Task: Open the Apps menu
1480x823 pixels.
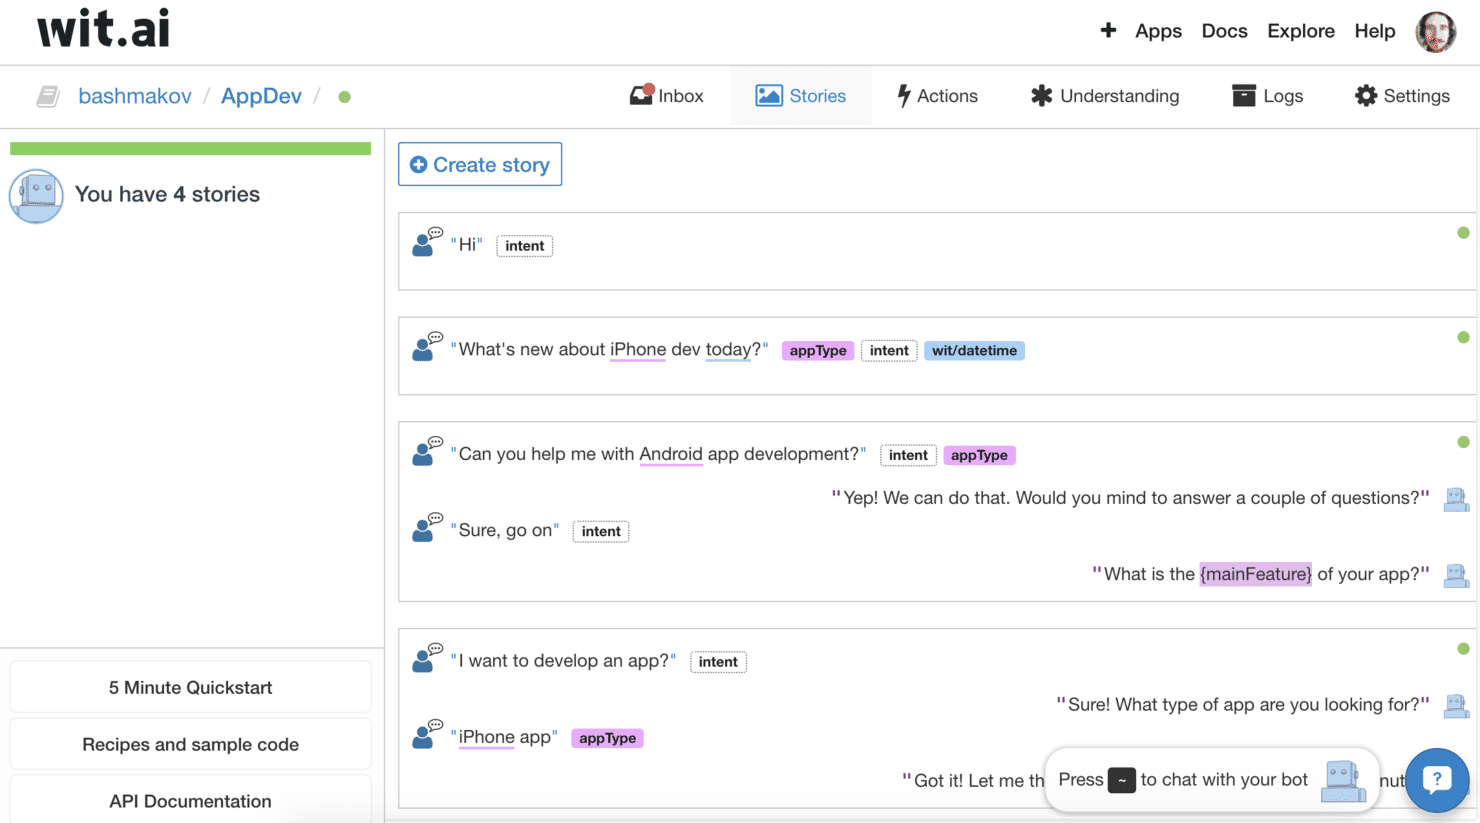Action: pos(1158,31)
